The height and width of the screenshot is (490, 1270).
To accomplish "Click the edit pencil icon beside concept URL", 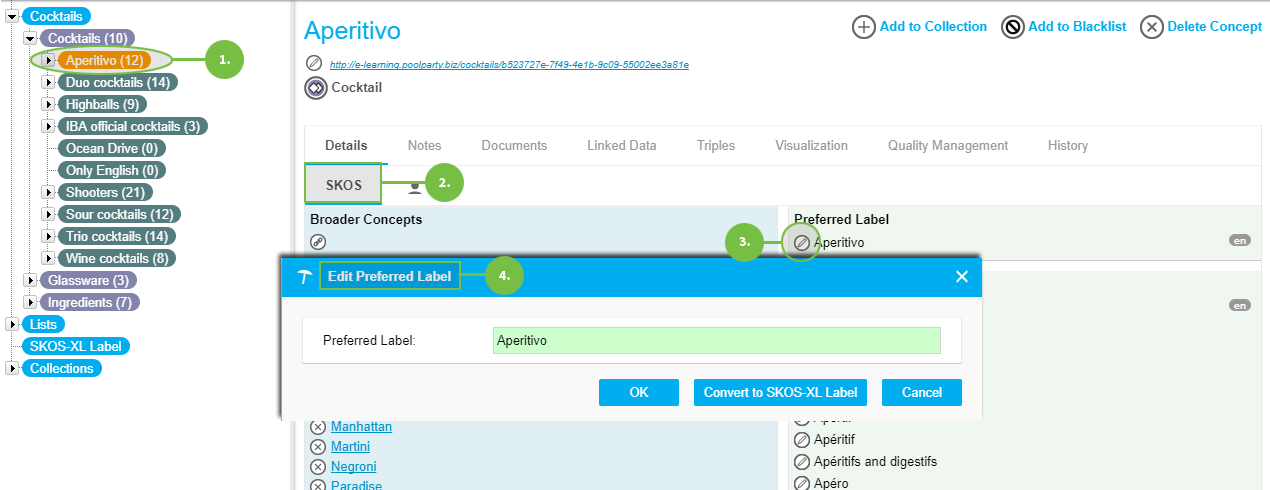I will coord(314,64).
